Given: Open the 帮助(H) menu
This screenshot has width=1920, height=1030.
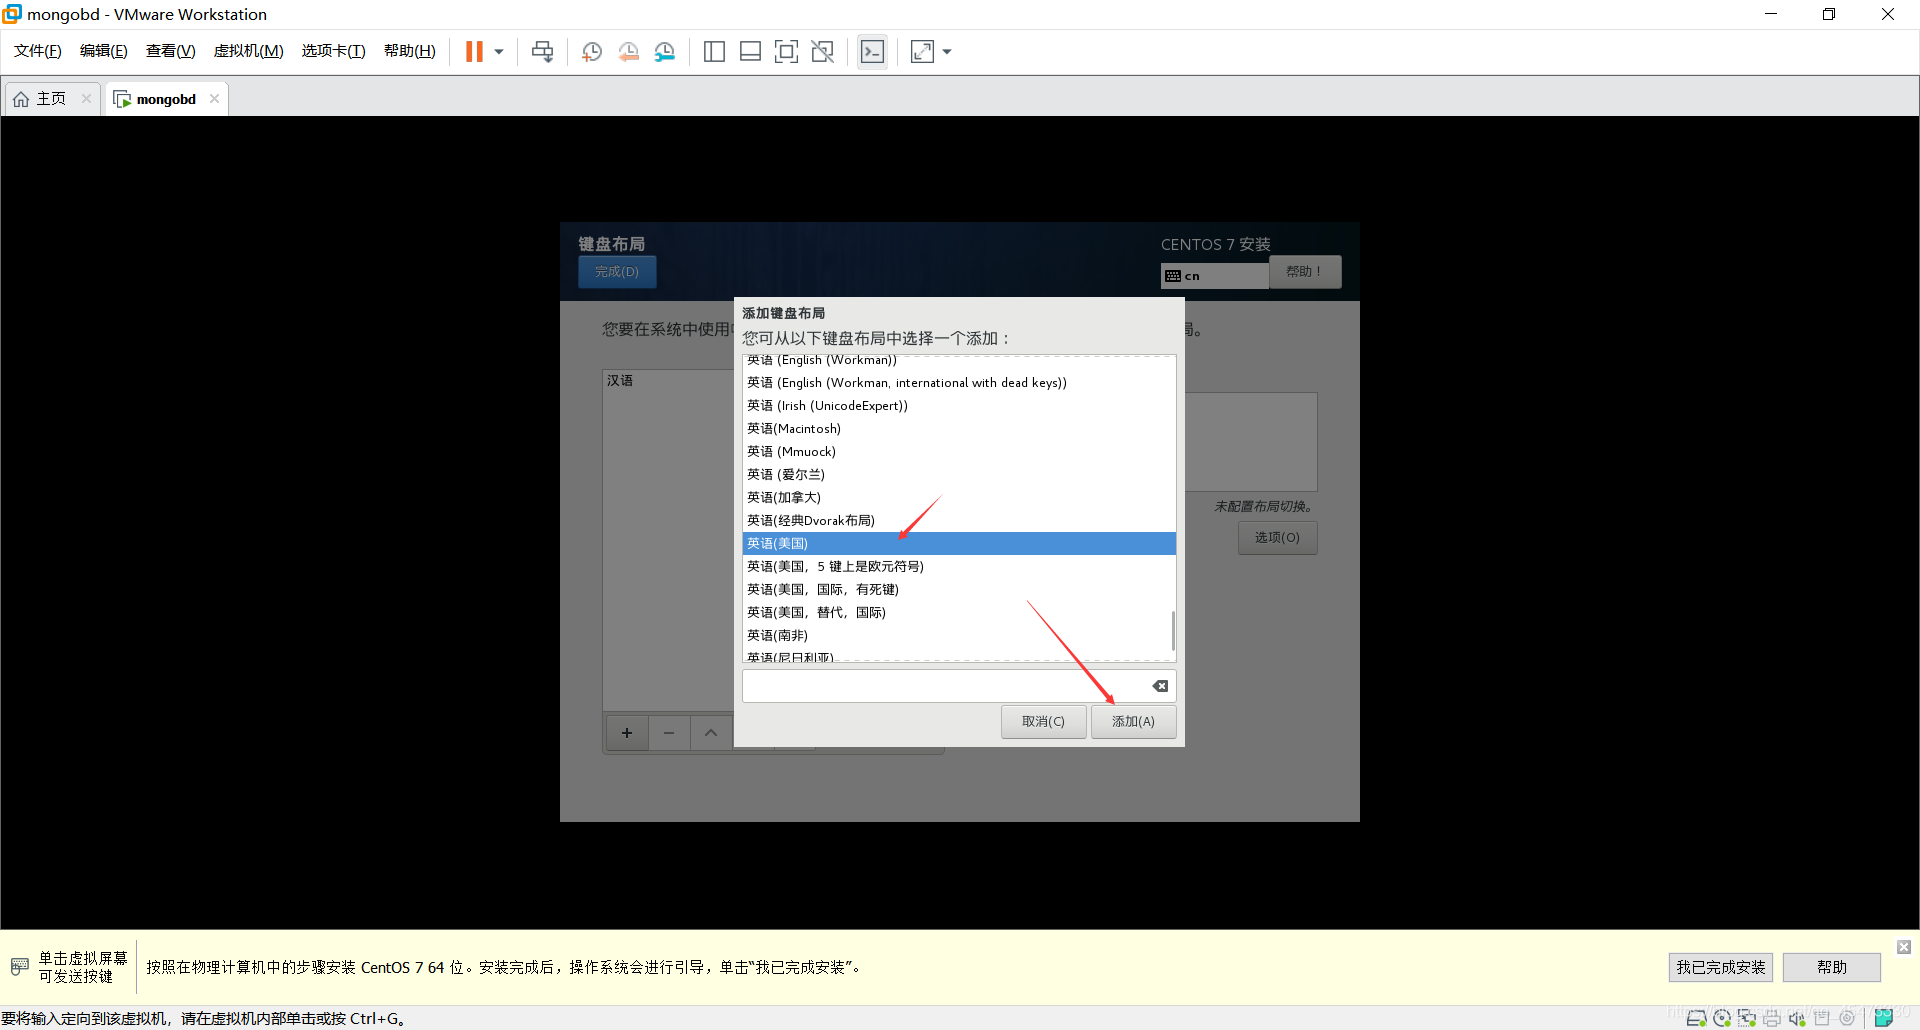Looking at the screenshot, I should point(410,51).
